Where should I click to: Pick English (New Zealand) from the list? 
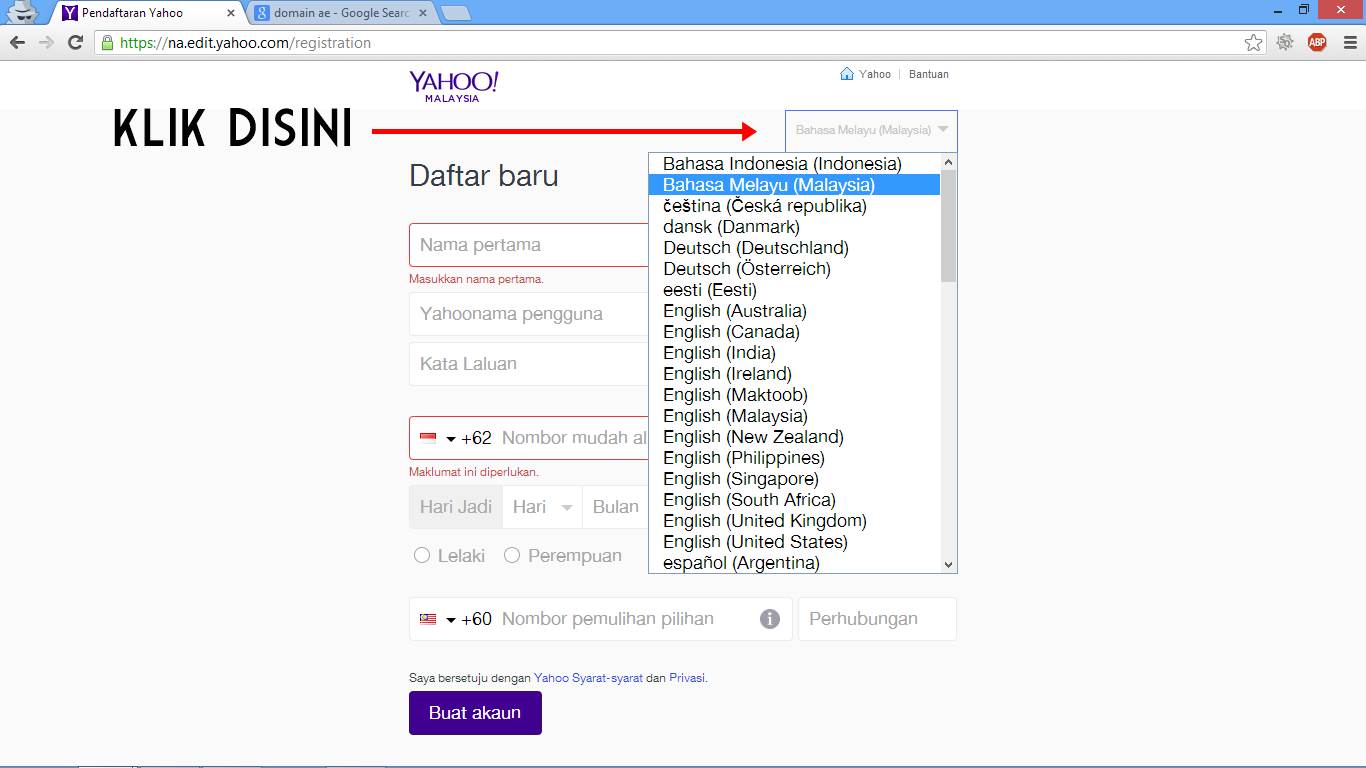coord(795,437)
